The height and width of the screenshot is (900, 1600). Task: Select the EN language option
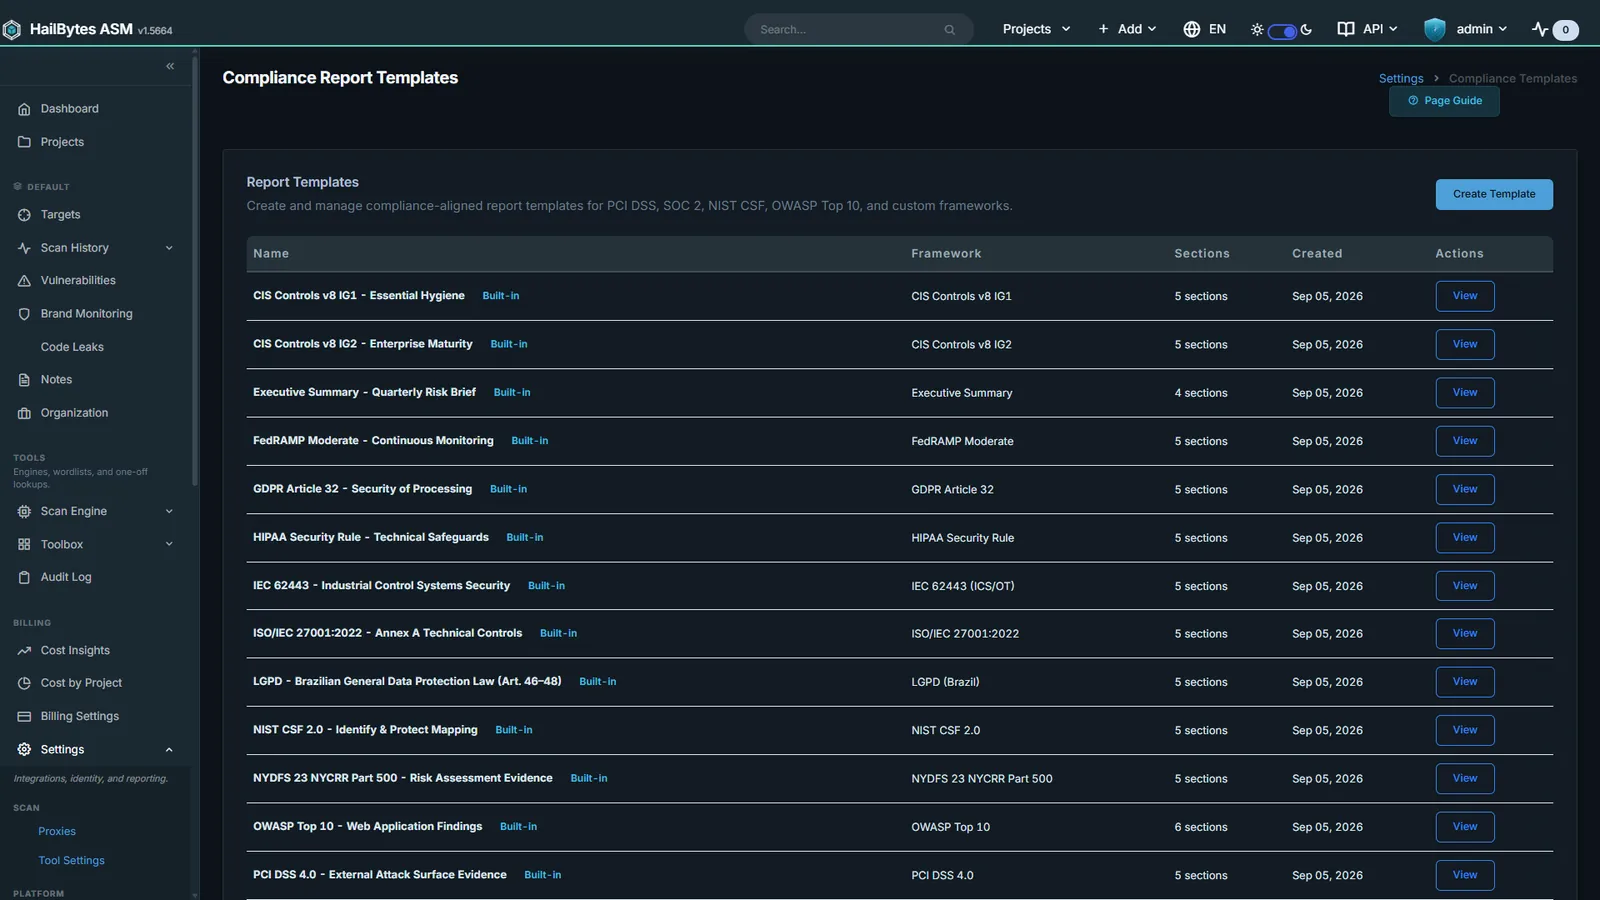click(1217, 29)
